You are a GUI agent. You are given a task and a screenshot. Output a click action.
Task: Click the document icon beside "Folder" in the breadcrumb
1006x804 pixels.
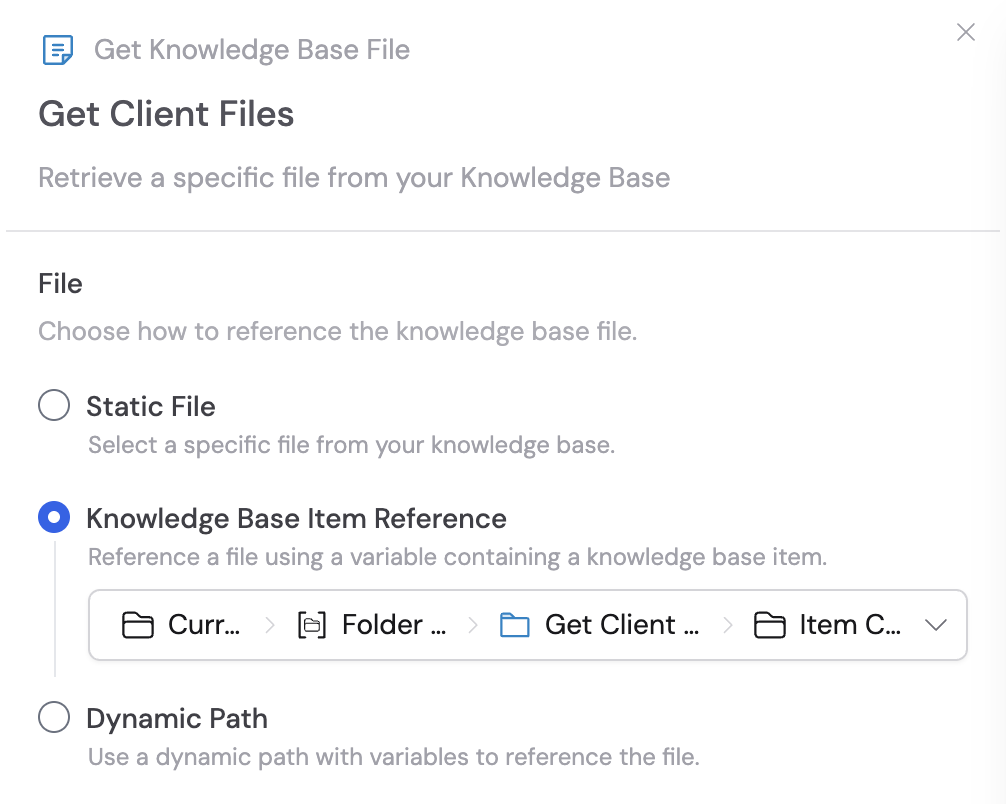coord(313,624)
